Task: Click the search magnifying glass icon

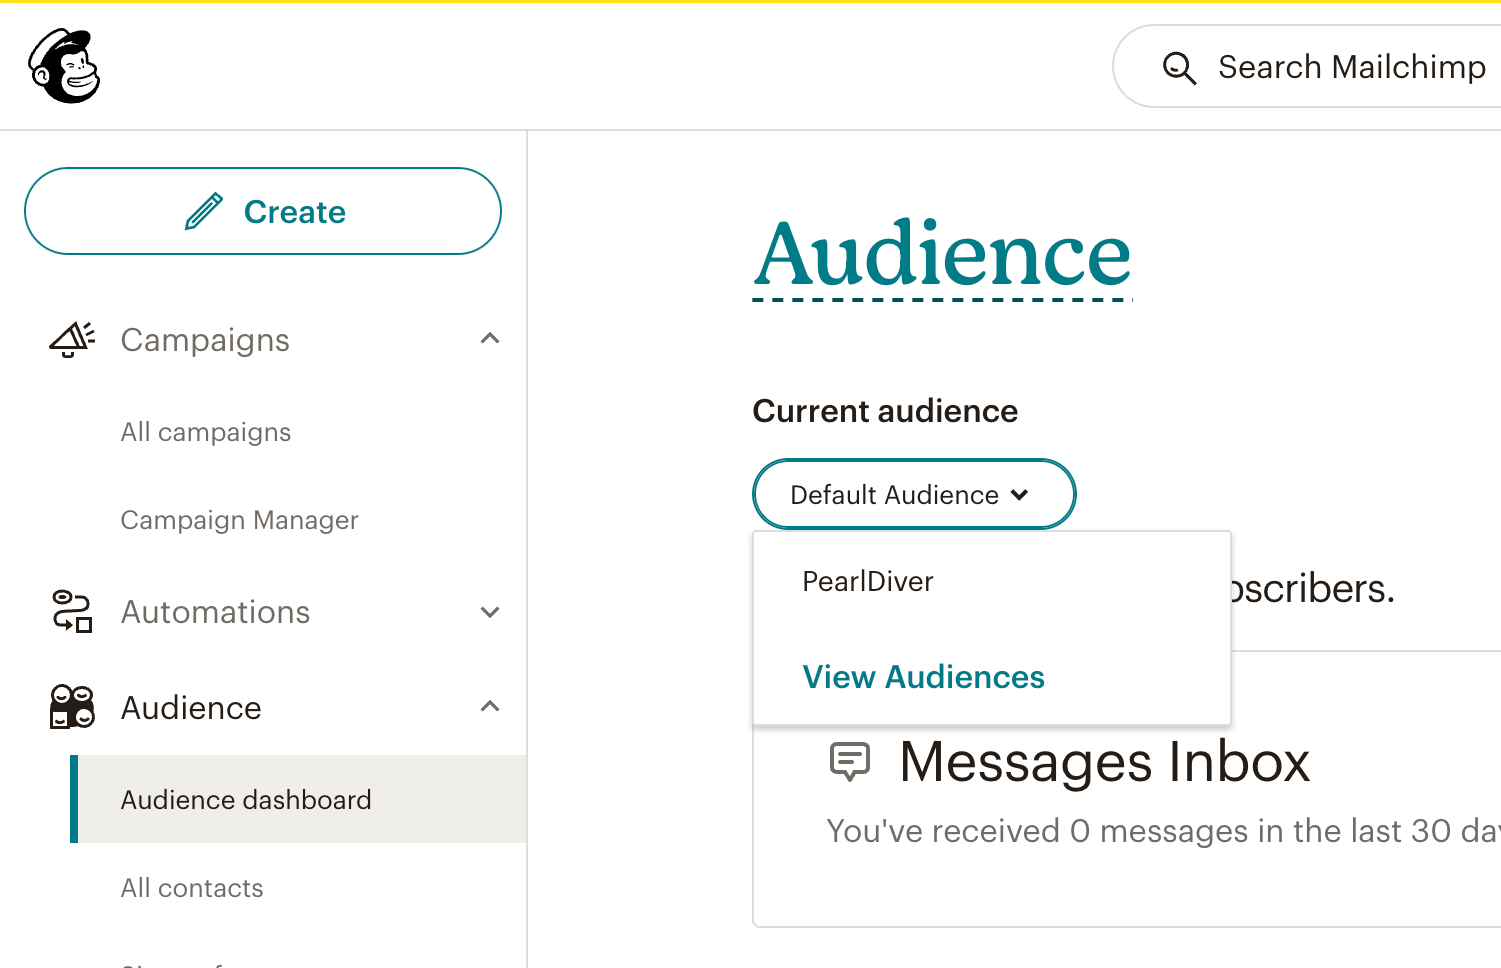Action: (x=1179, y=68)
